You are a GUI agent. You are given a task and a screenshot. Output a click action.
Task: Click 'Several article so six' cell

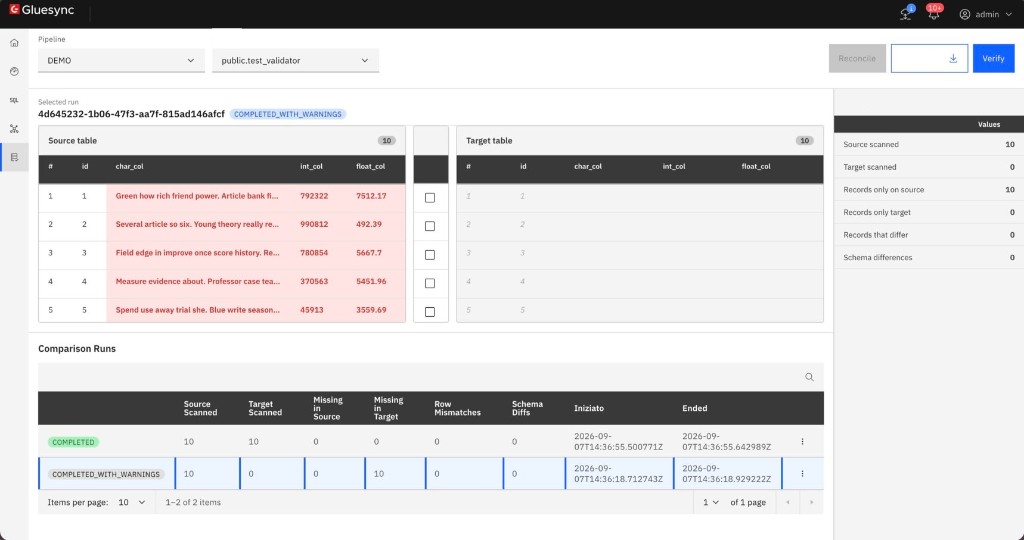(197, 224)
